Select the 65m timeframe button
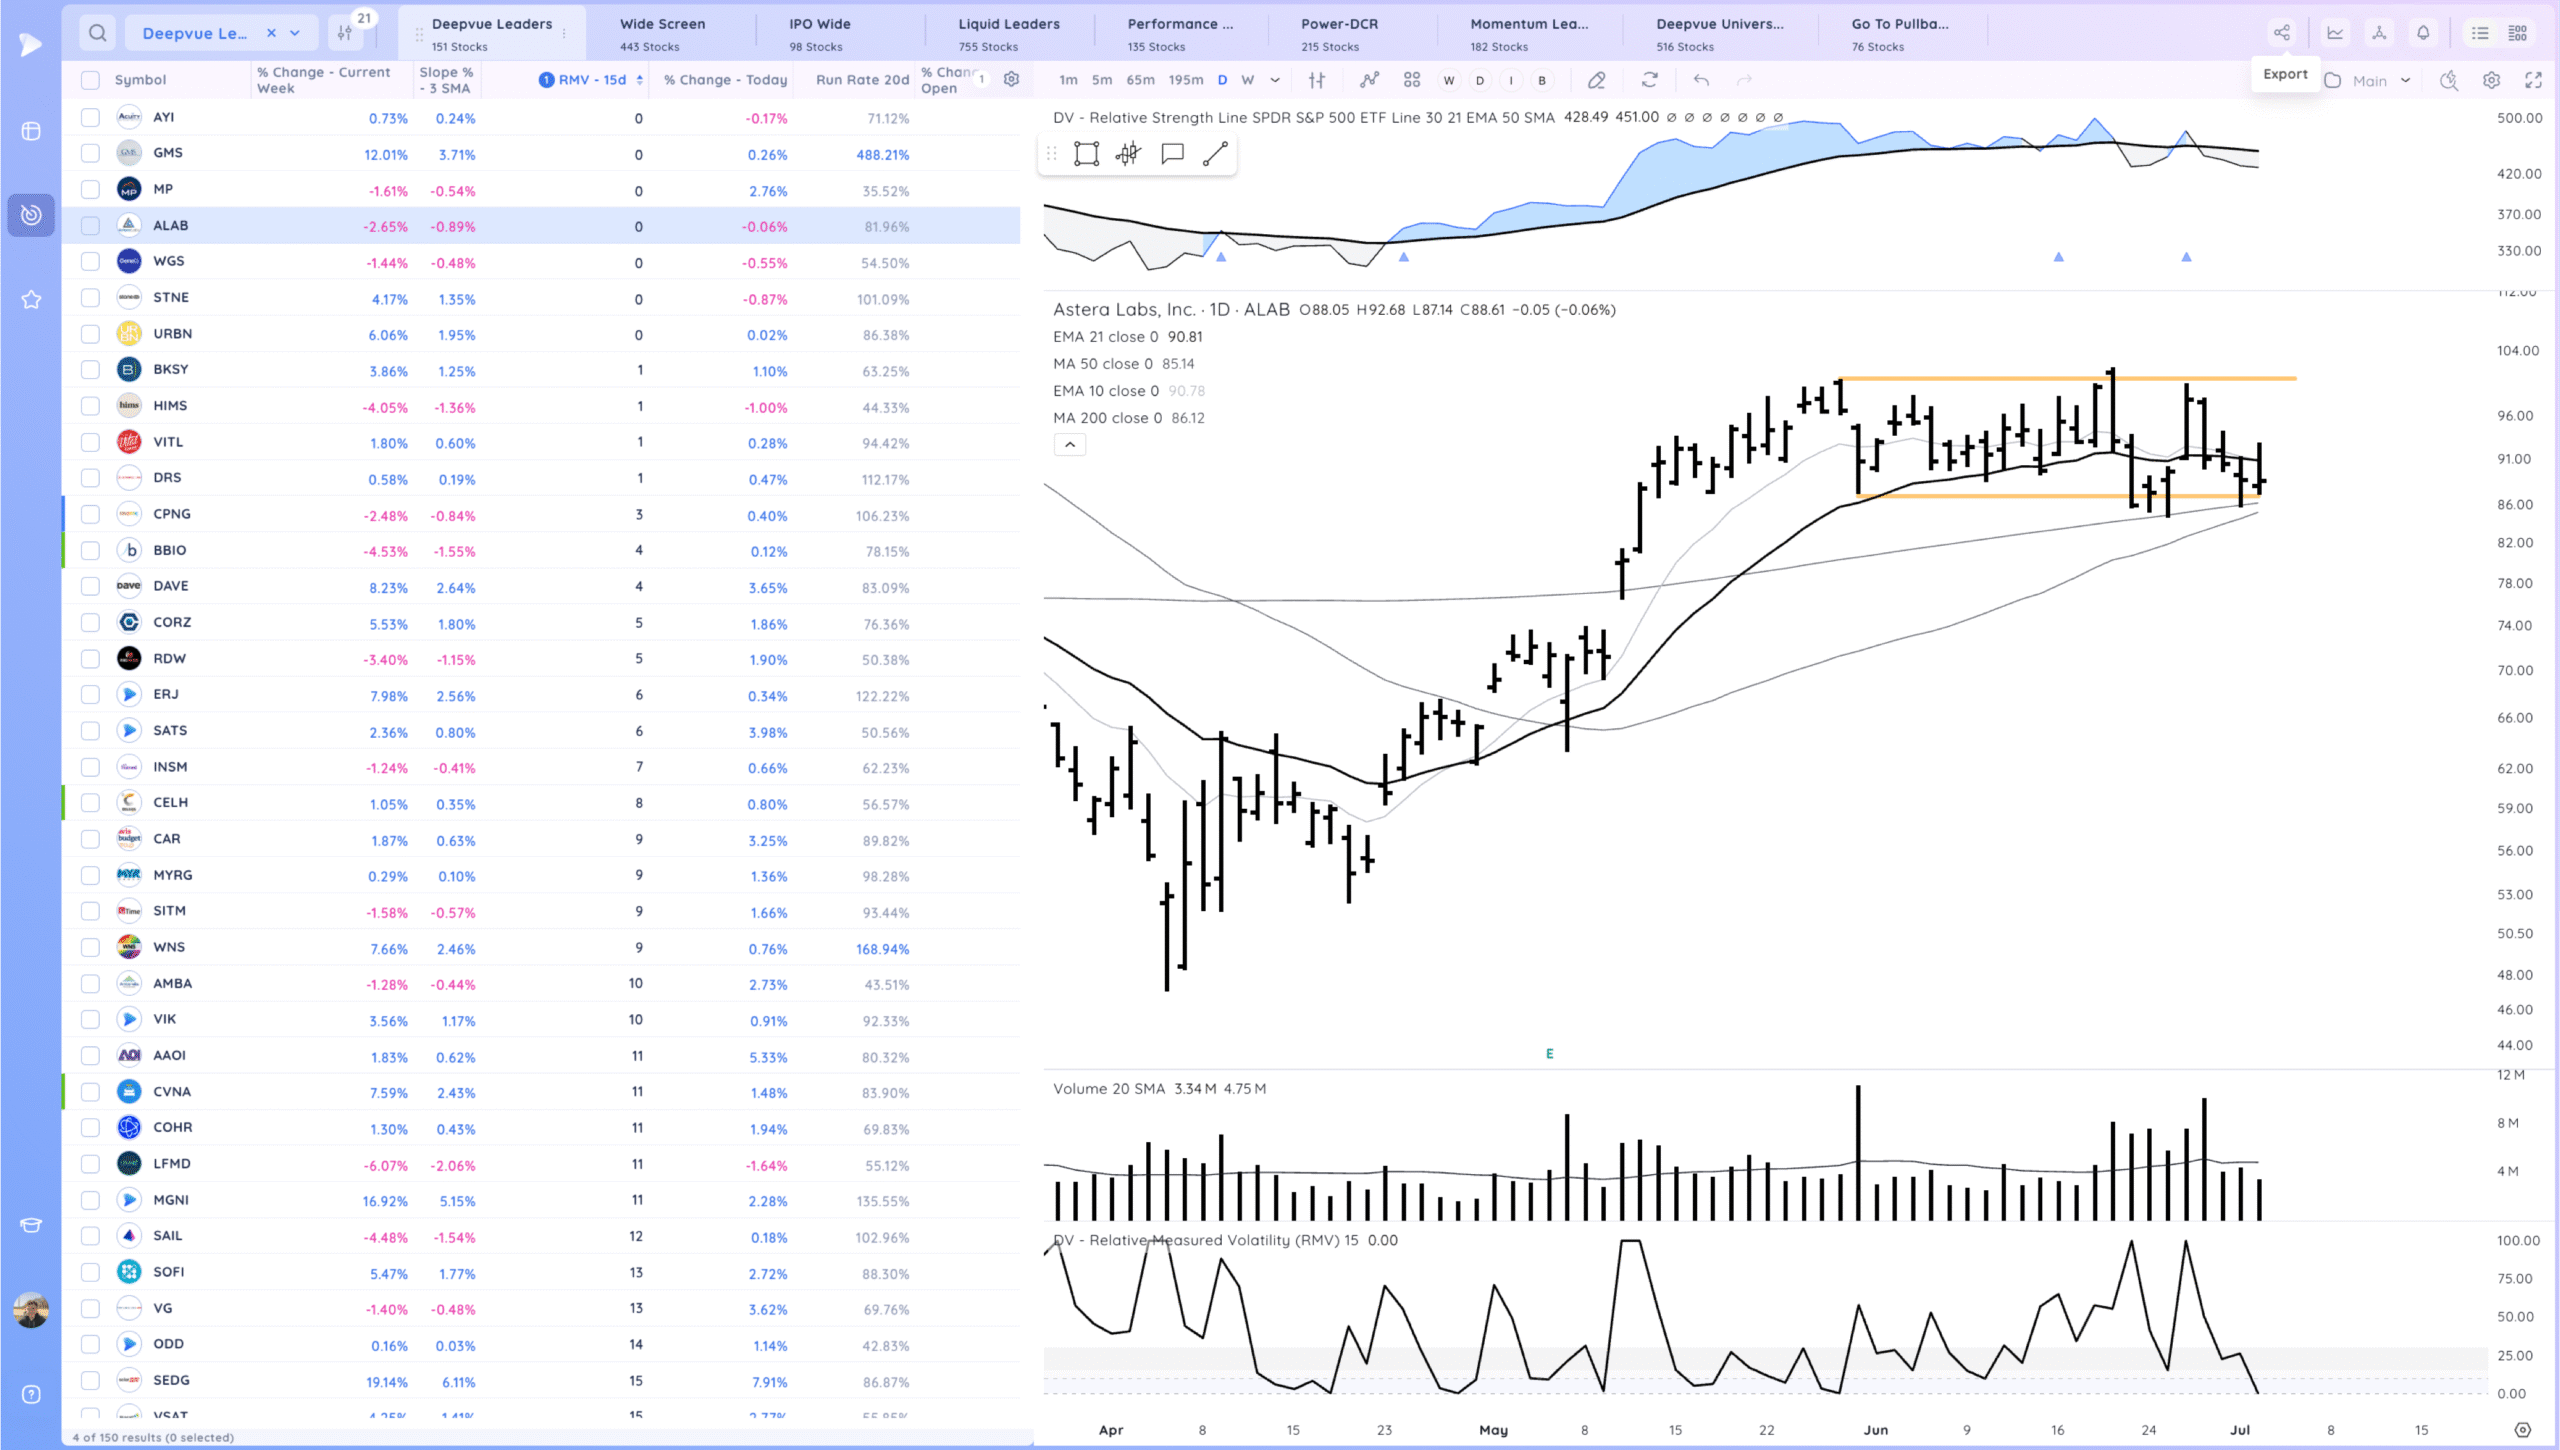This screenshot has height=1450, width=2560. [x=1140, y=80]
